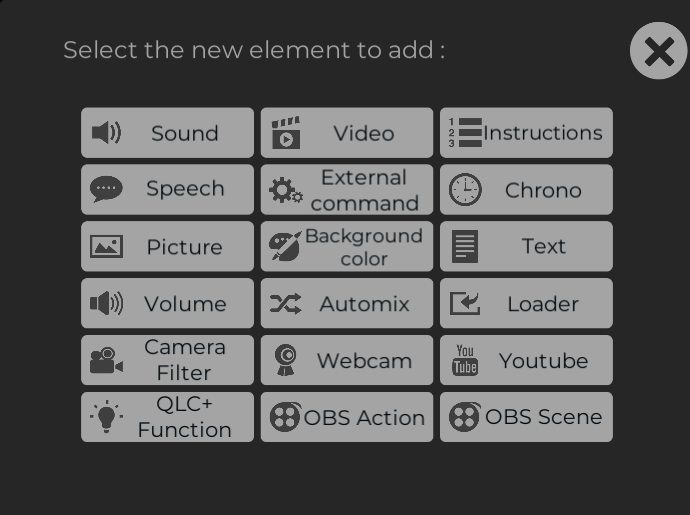The height and width of the screenshot is (515, 690).
Task: Click the clock icon for Chrono
Action: (465, 190)
